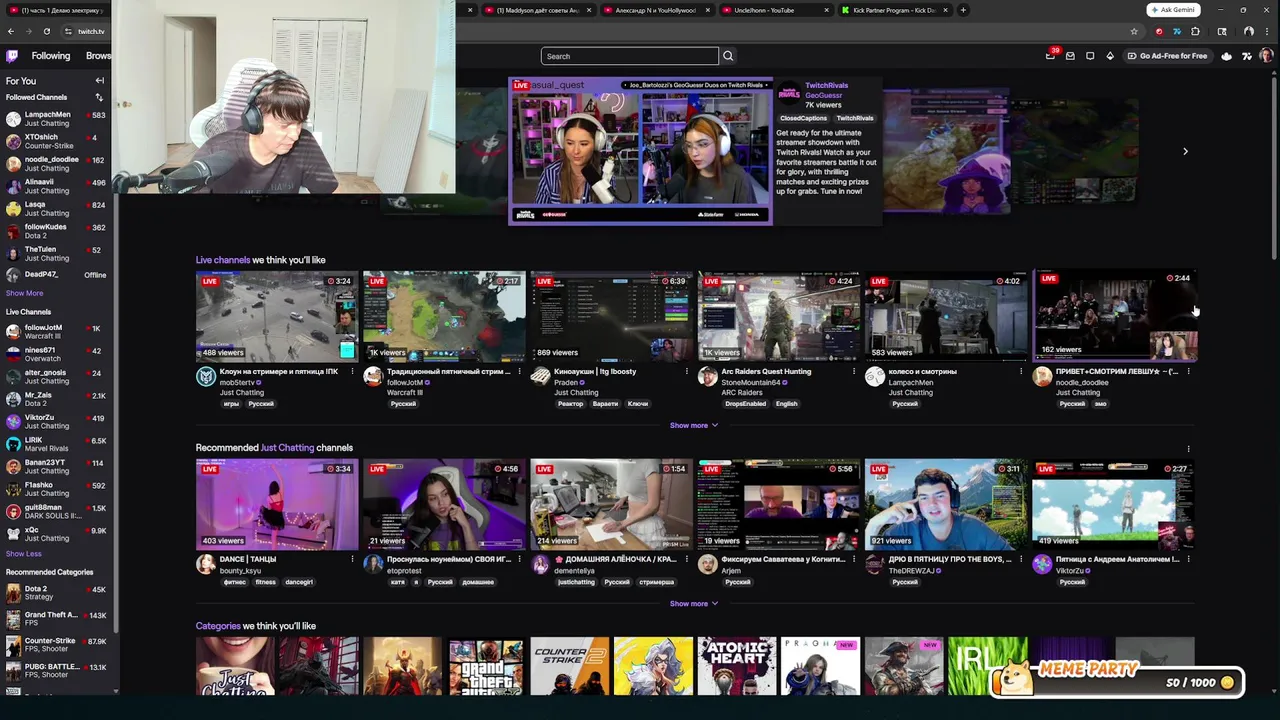The width and height of the screenshot is (1280, 720).
Task: Click the DropsEnabled tag on ARC Raiders stream
Action: [x=745, y=404]
